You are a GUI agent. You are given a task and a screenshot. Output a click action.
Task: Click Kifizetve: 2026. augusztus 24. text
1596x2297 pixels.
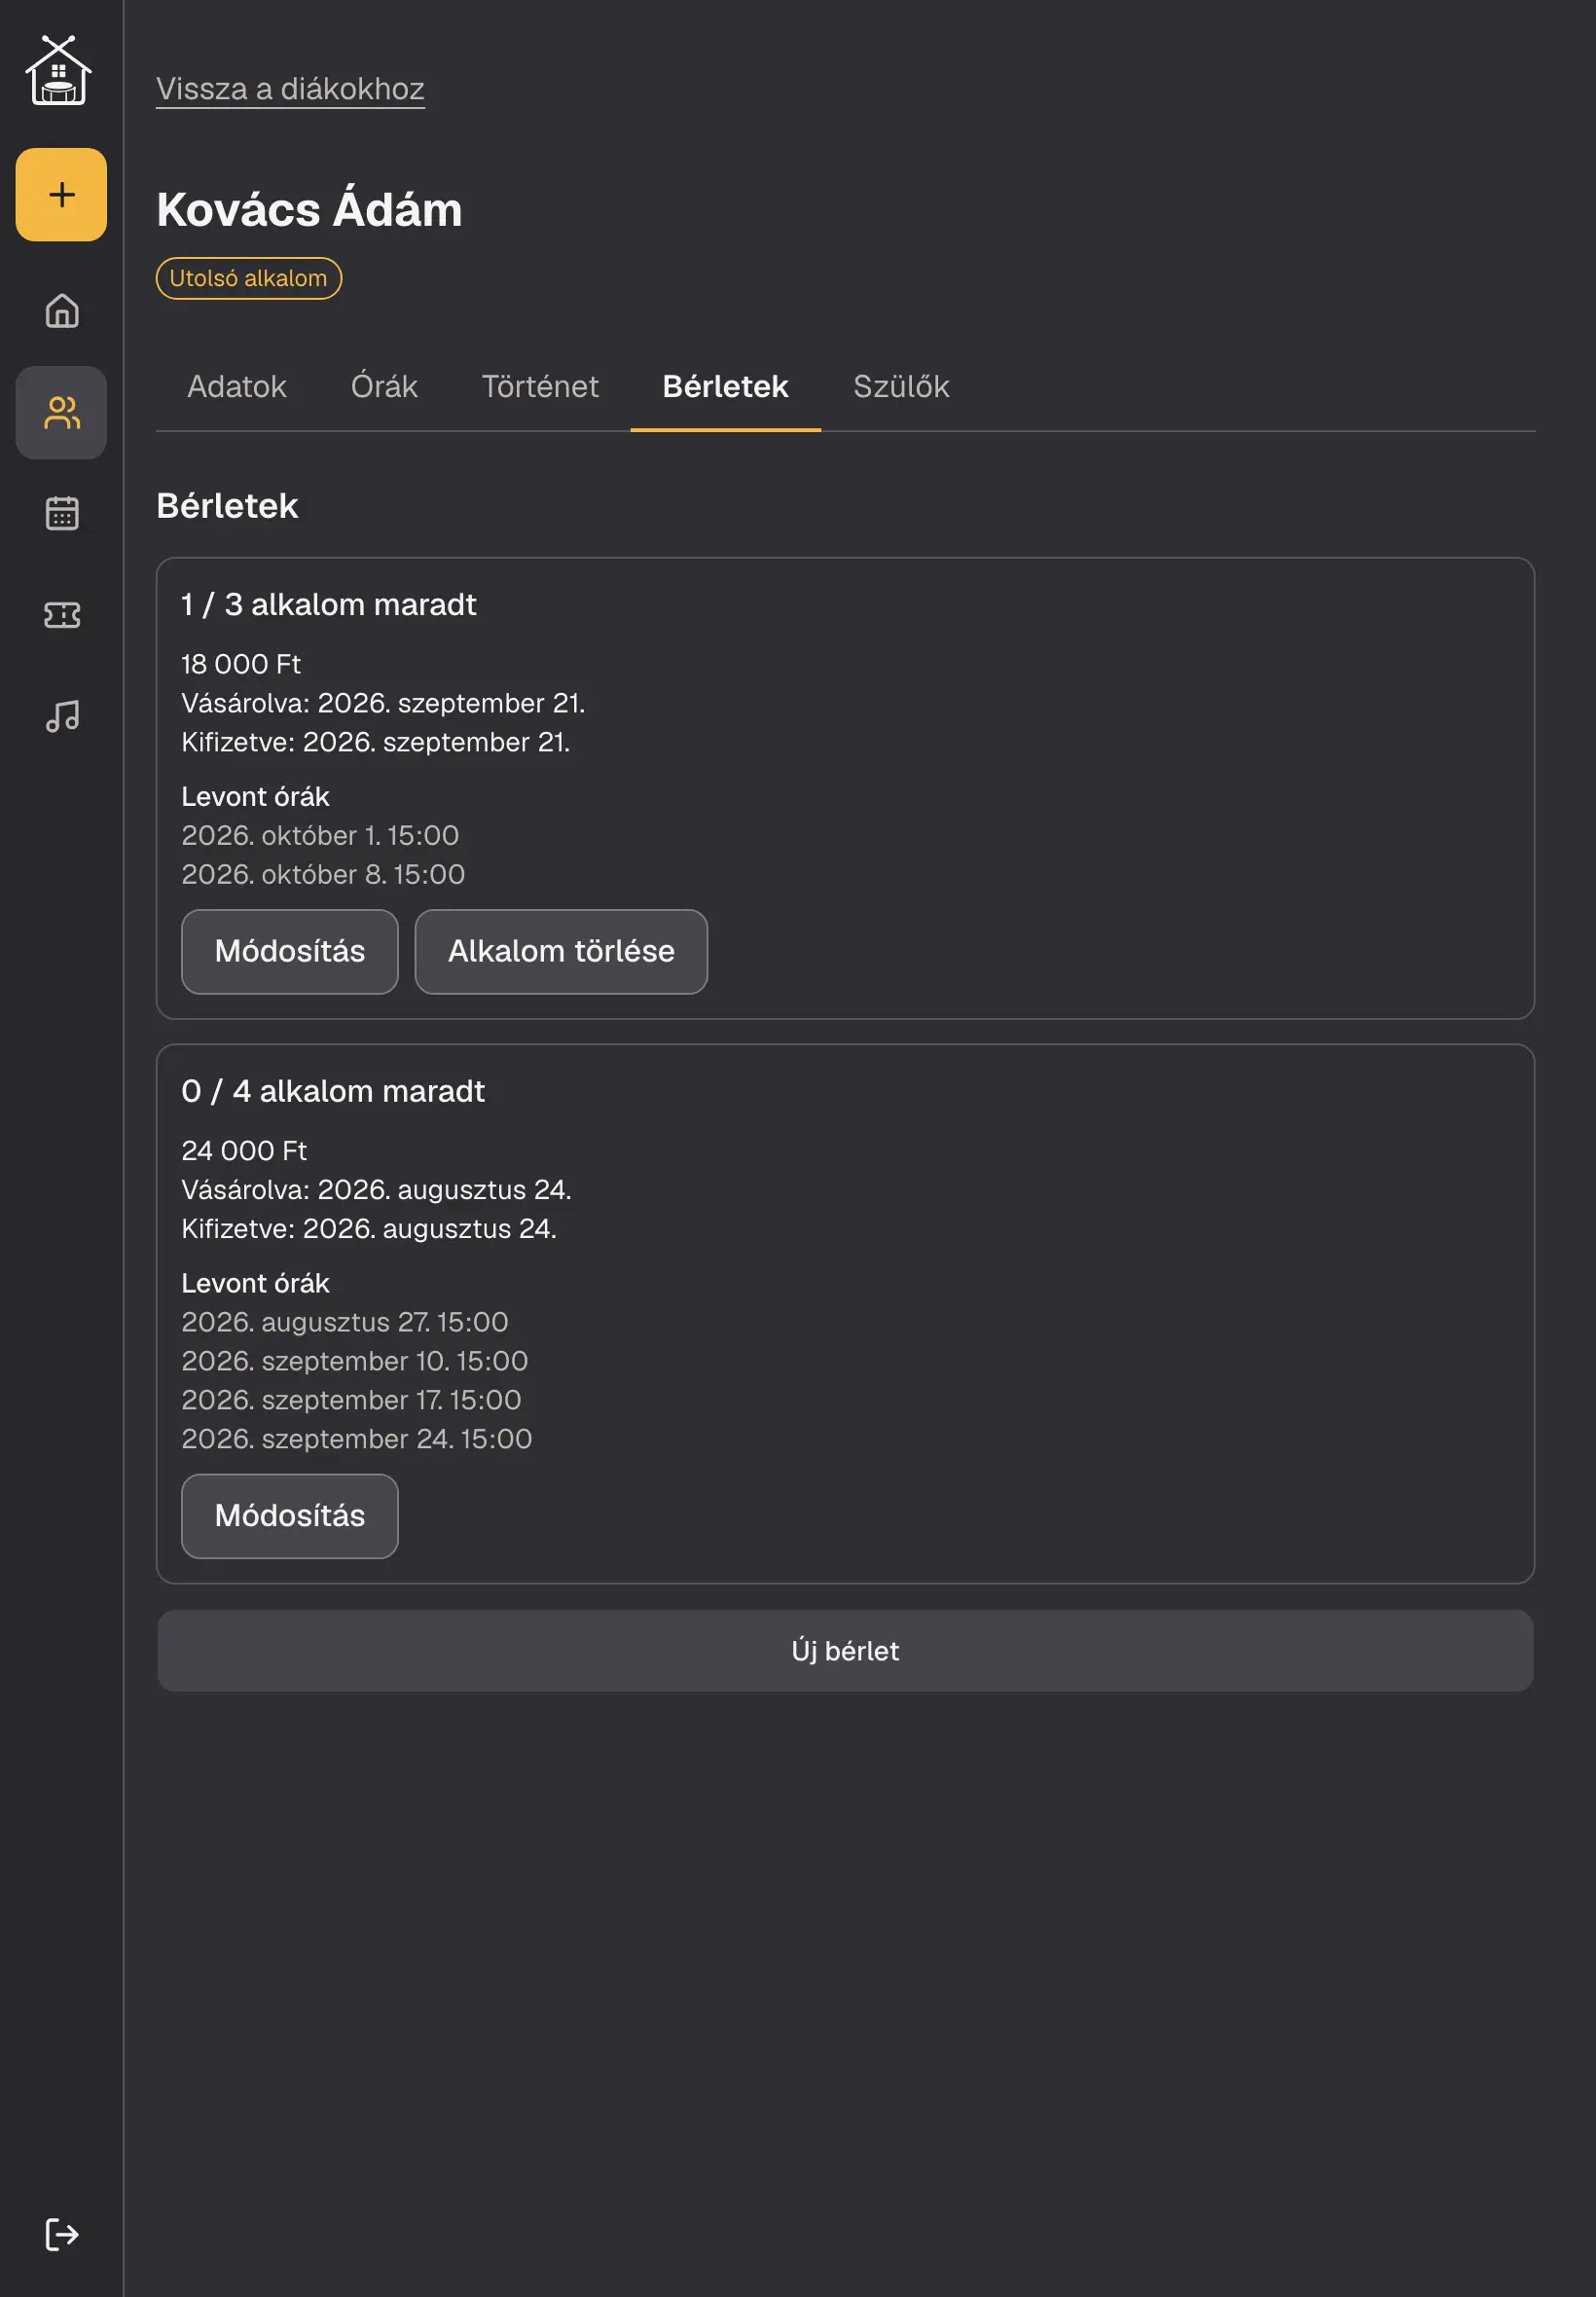[x=369, y=1228]
